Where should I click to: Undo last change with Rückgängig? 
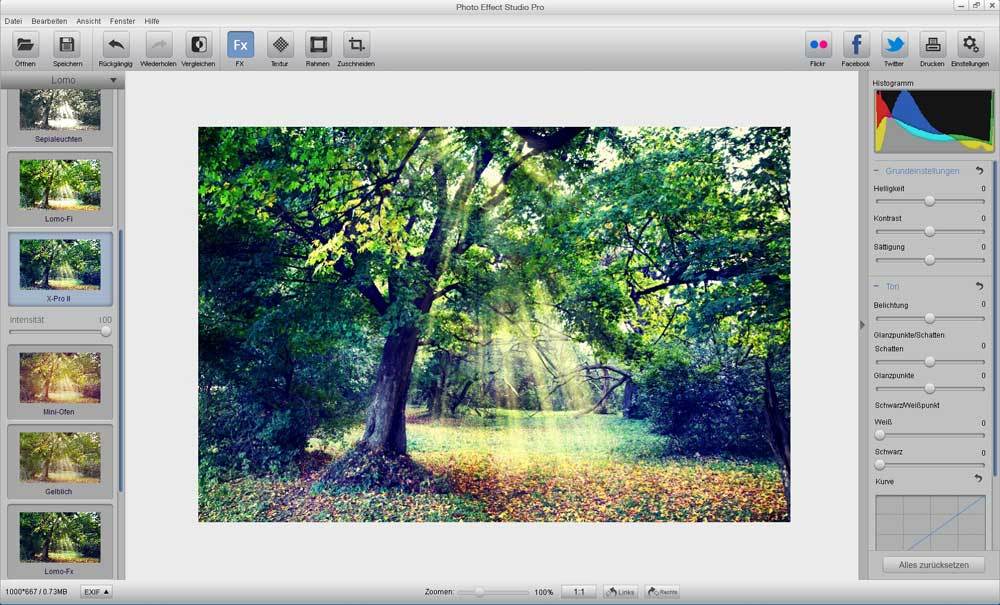click(115, 45)
